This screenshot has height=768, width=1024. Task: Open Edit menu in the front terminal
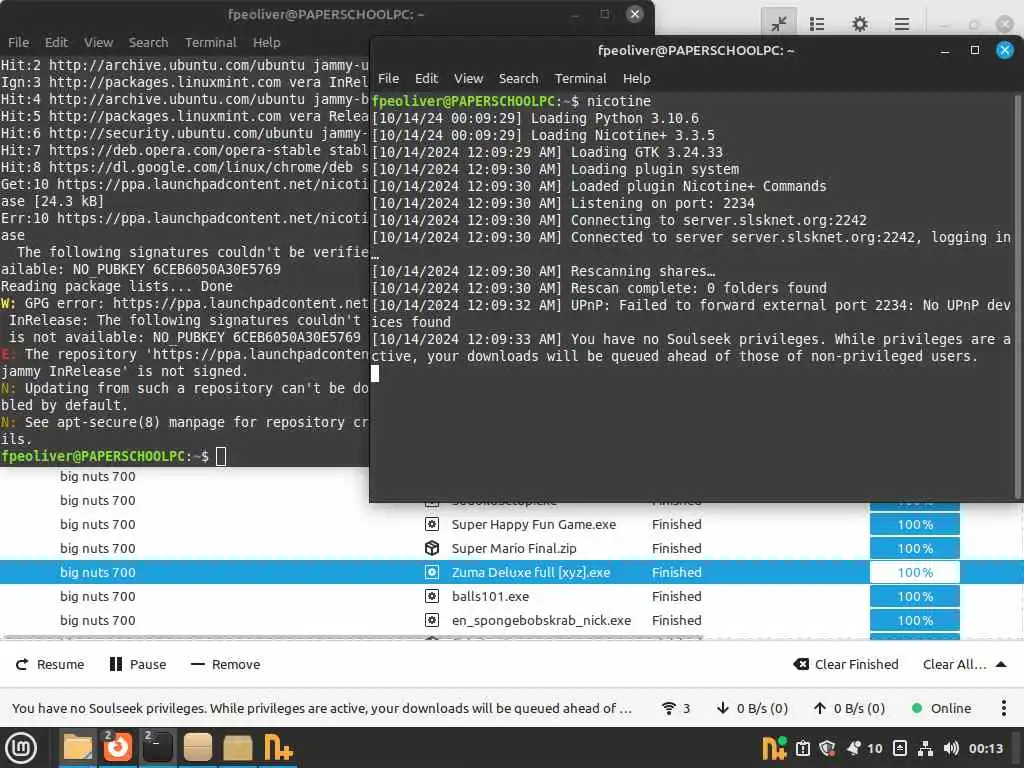[x=426, y=78]
